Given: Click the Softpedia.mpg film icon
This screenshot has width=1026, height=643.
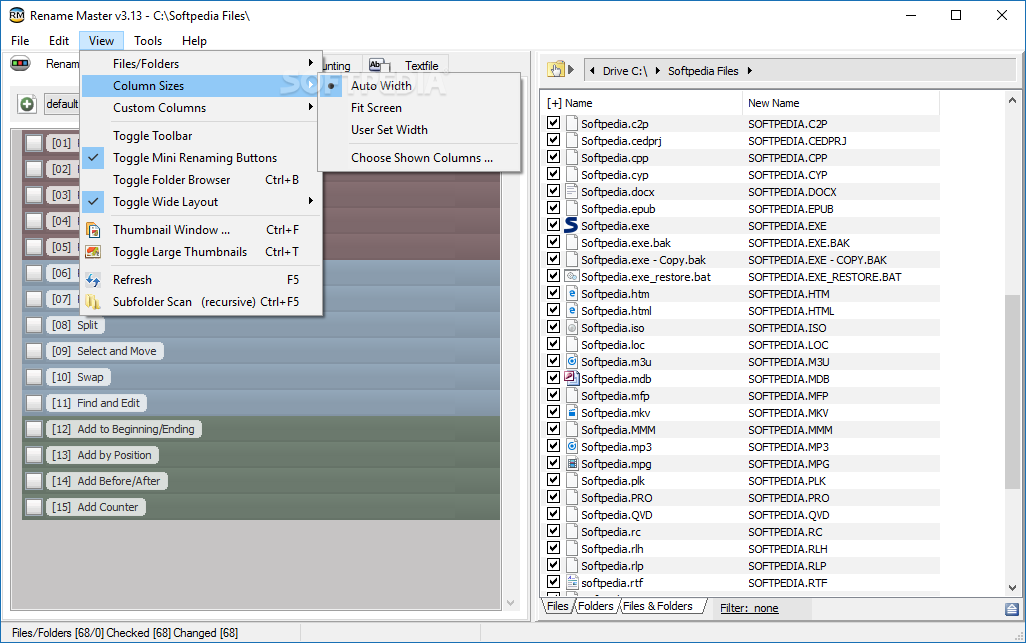Looking at the screenshot, I should coord(571,464).
